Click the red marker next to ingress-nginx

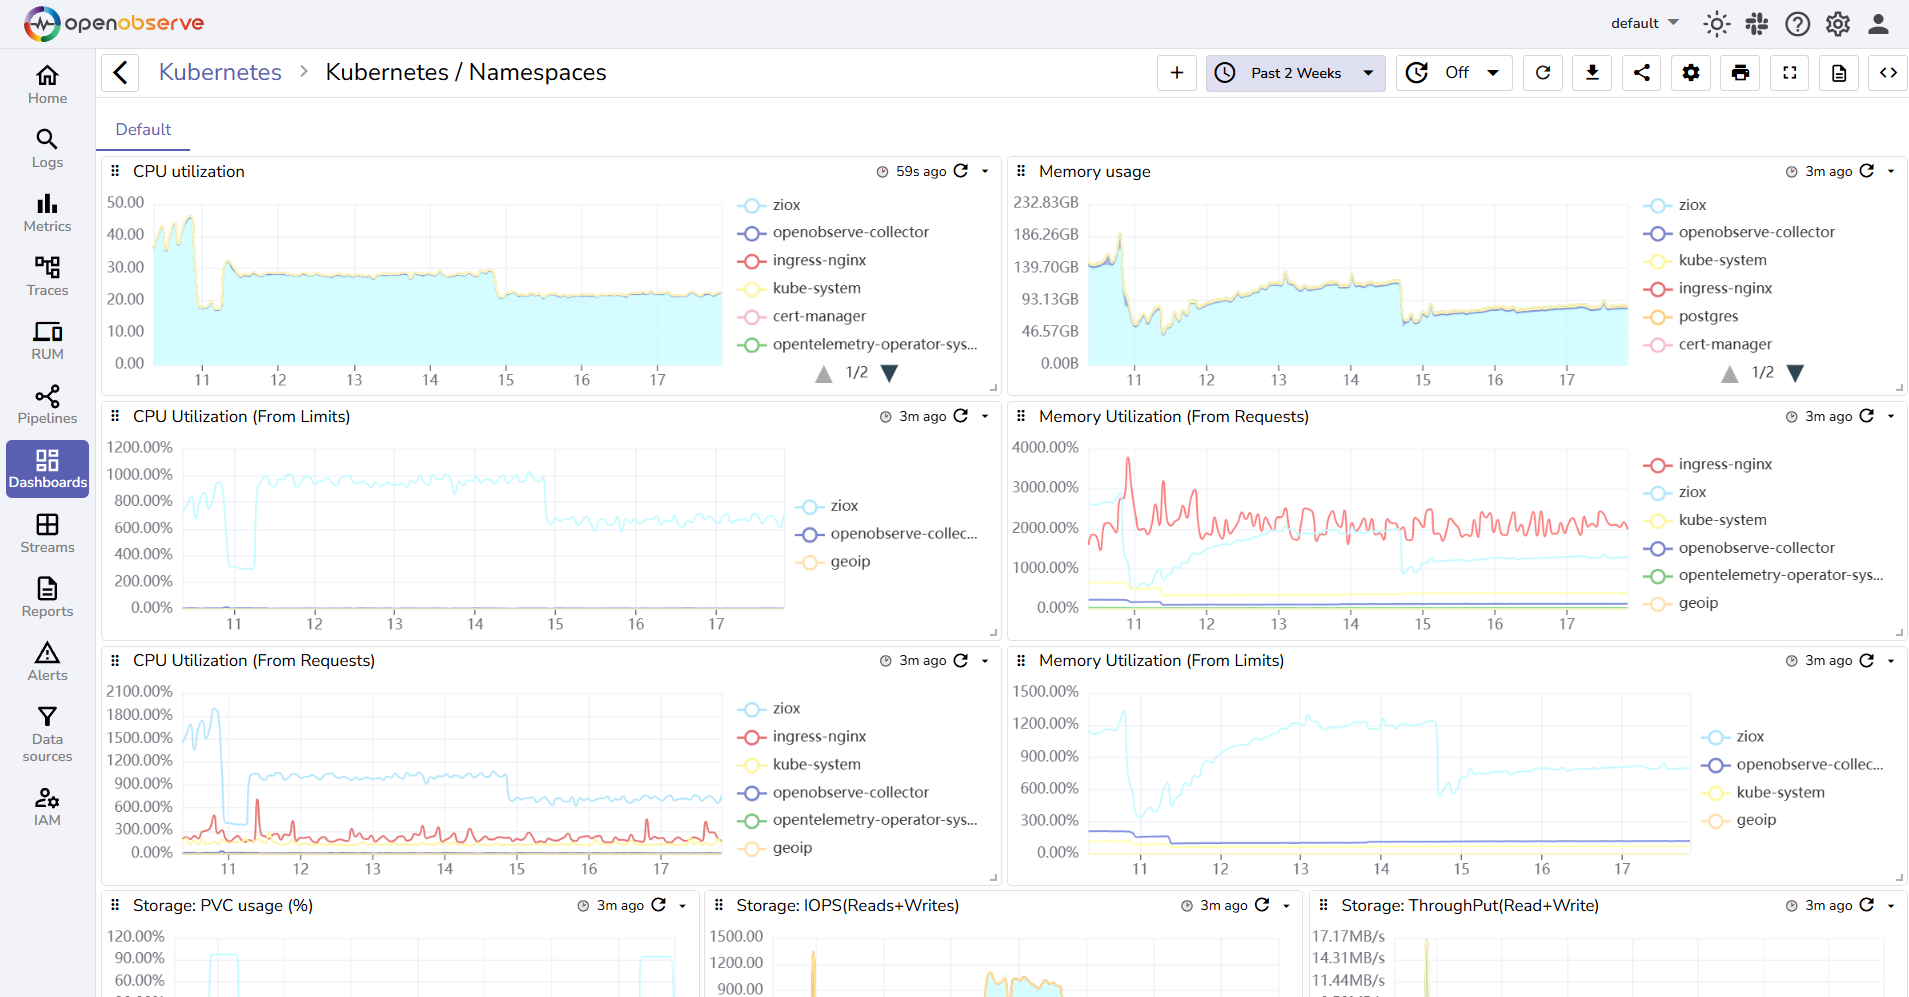(750, 260)
